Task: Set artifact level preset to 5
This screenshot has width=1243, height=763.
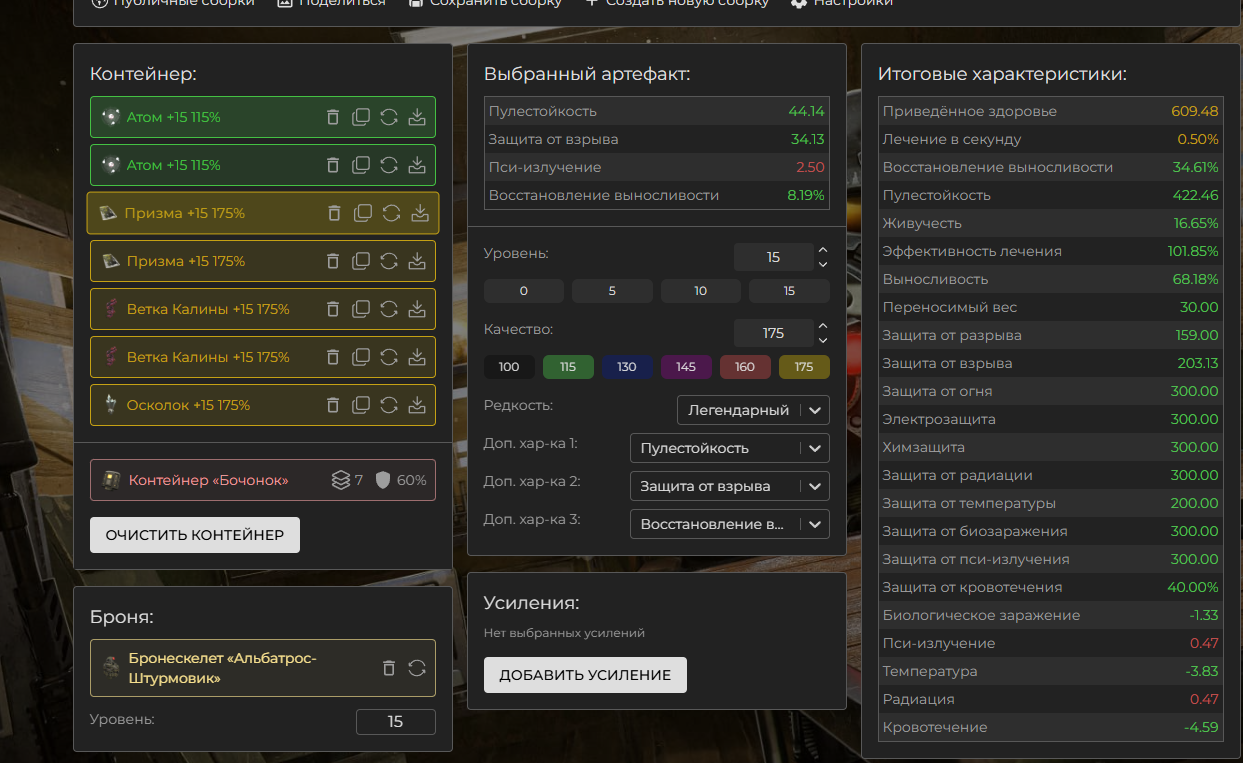Action: click(612, 291)
